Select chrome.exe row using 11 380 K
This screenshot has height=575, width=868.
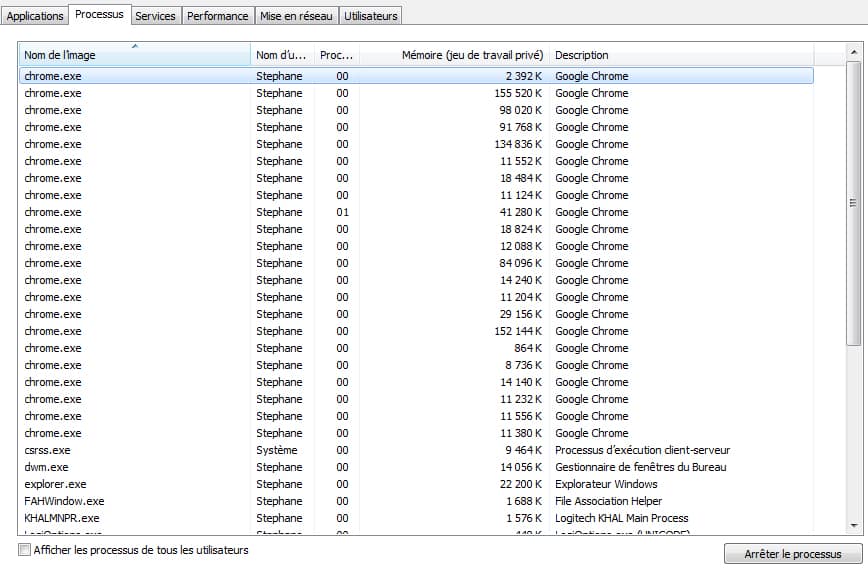pos(416,433)
